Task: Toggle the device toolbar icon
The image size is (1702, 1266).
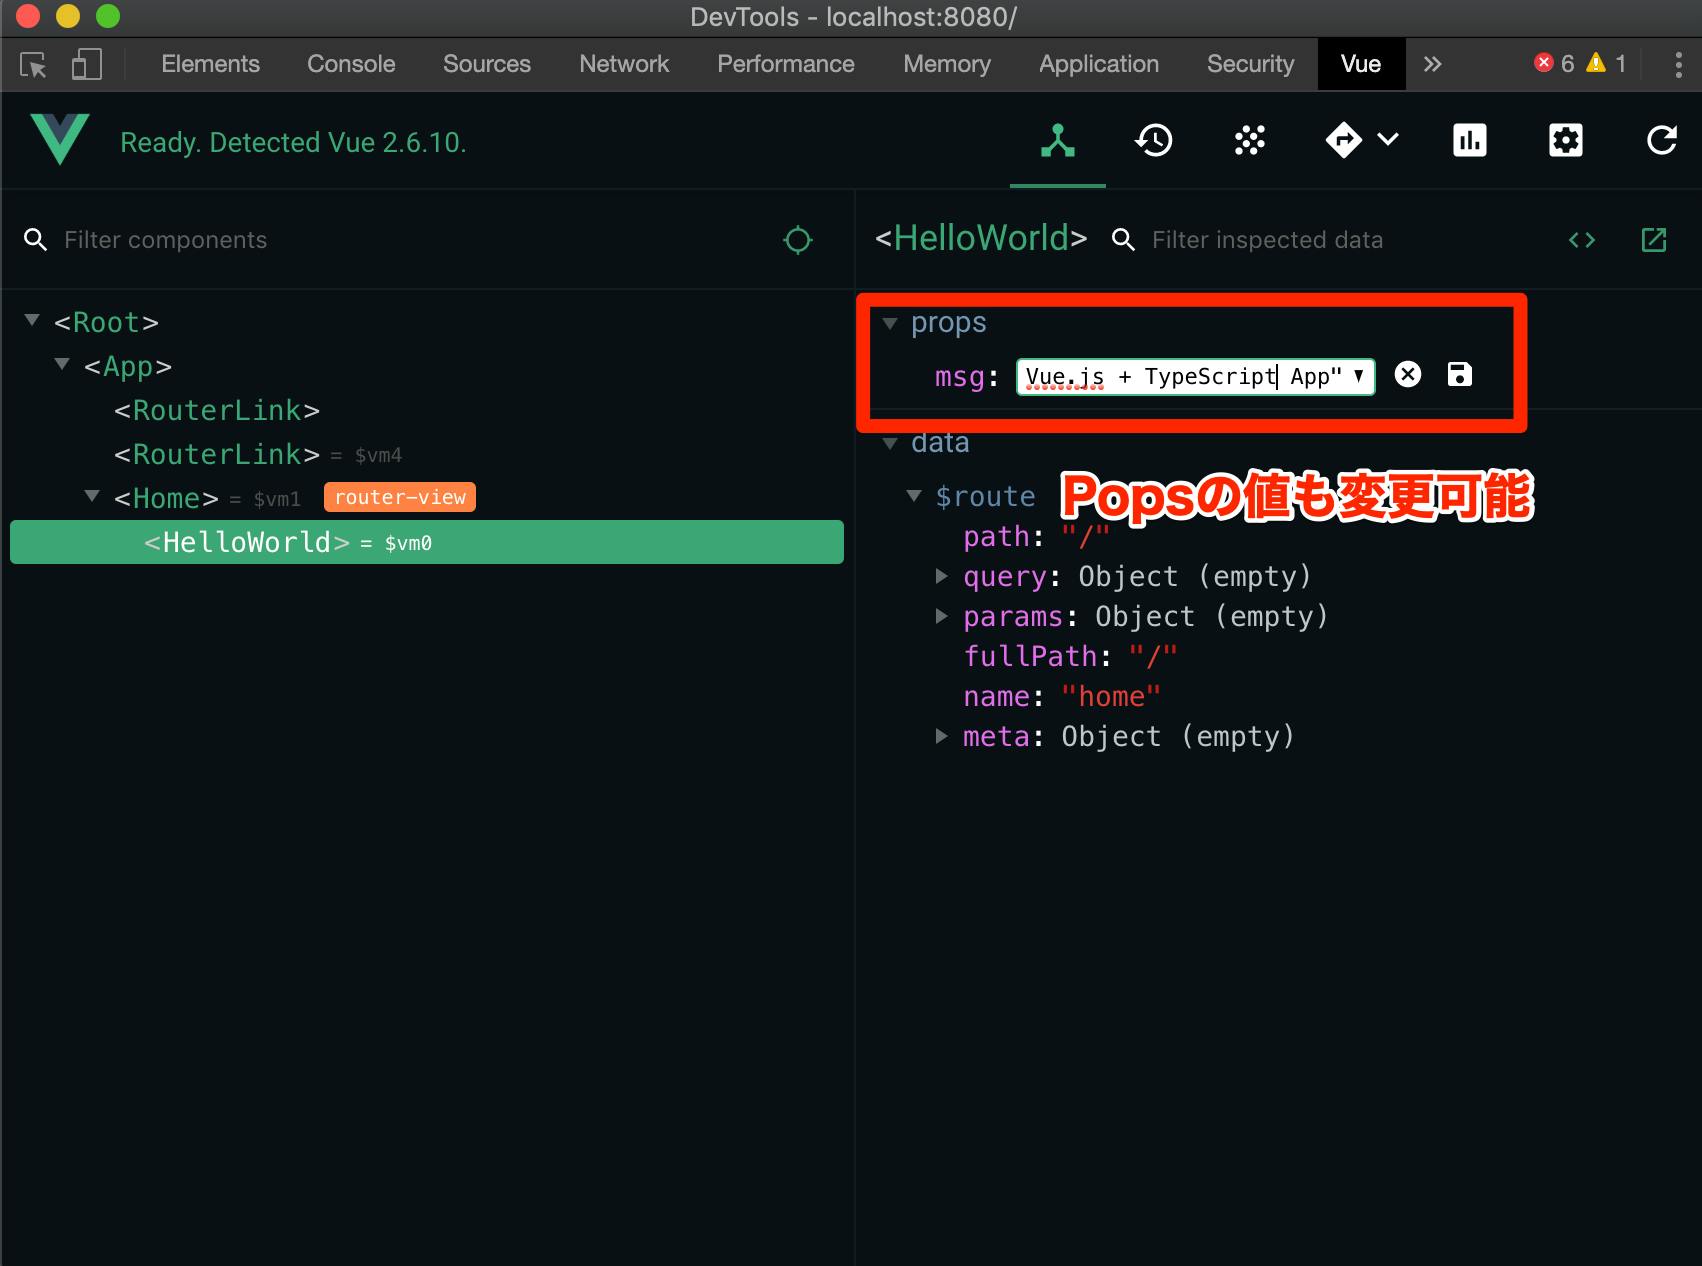Action: (x=86, y=64)
